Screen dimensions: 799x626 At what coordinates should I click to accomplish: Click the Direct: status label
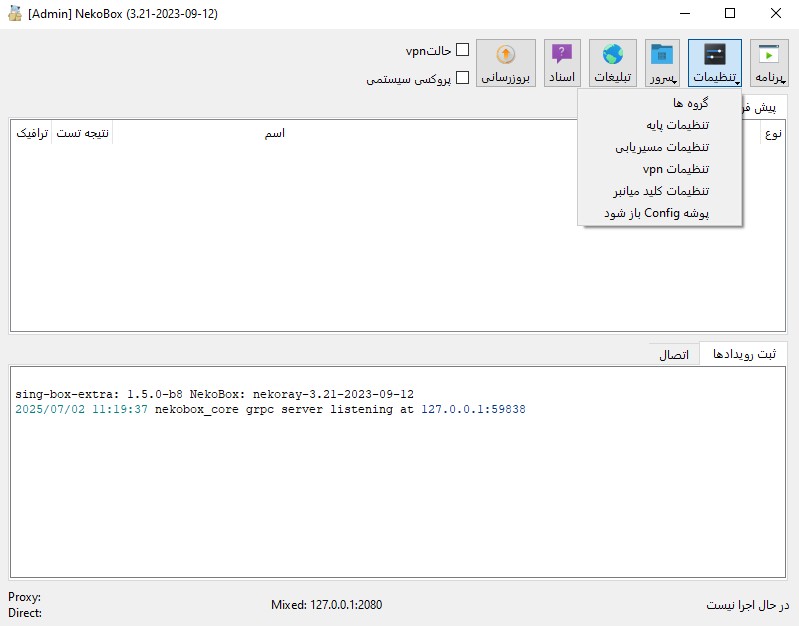tap(24, 613)
